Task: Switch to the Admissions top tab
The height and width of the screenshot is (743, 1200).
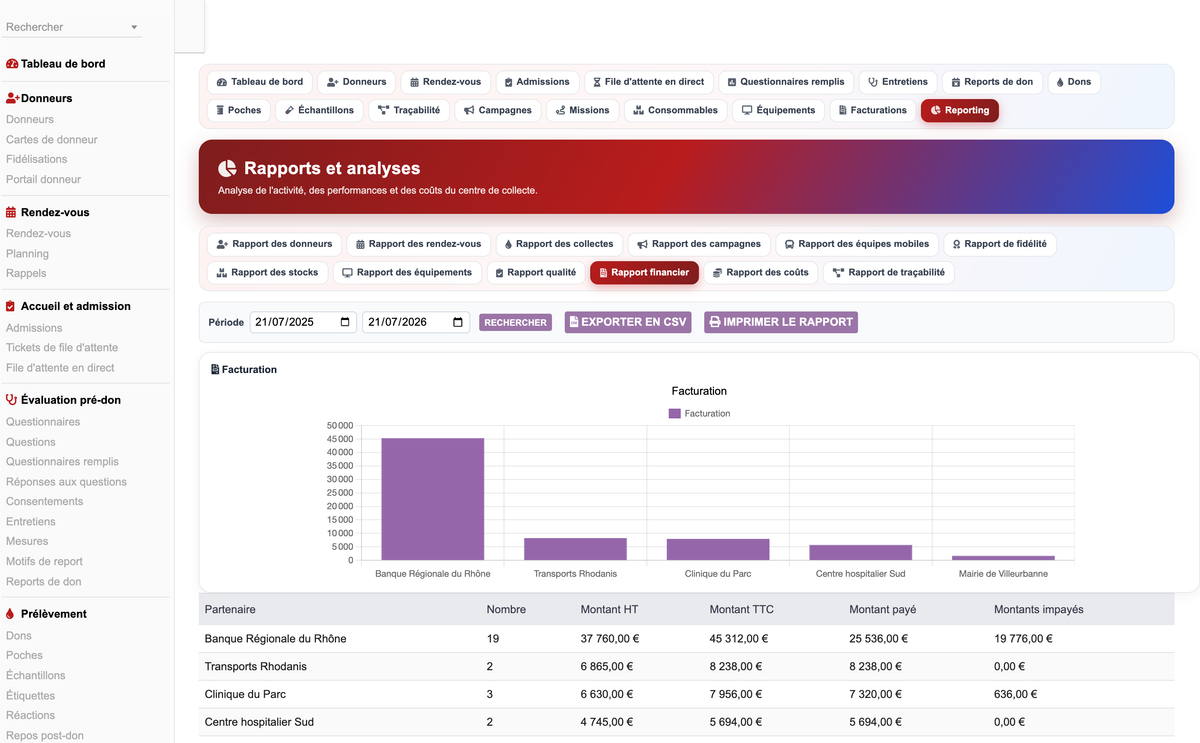Action: tap(537, 82)
